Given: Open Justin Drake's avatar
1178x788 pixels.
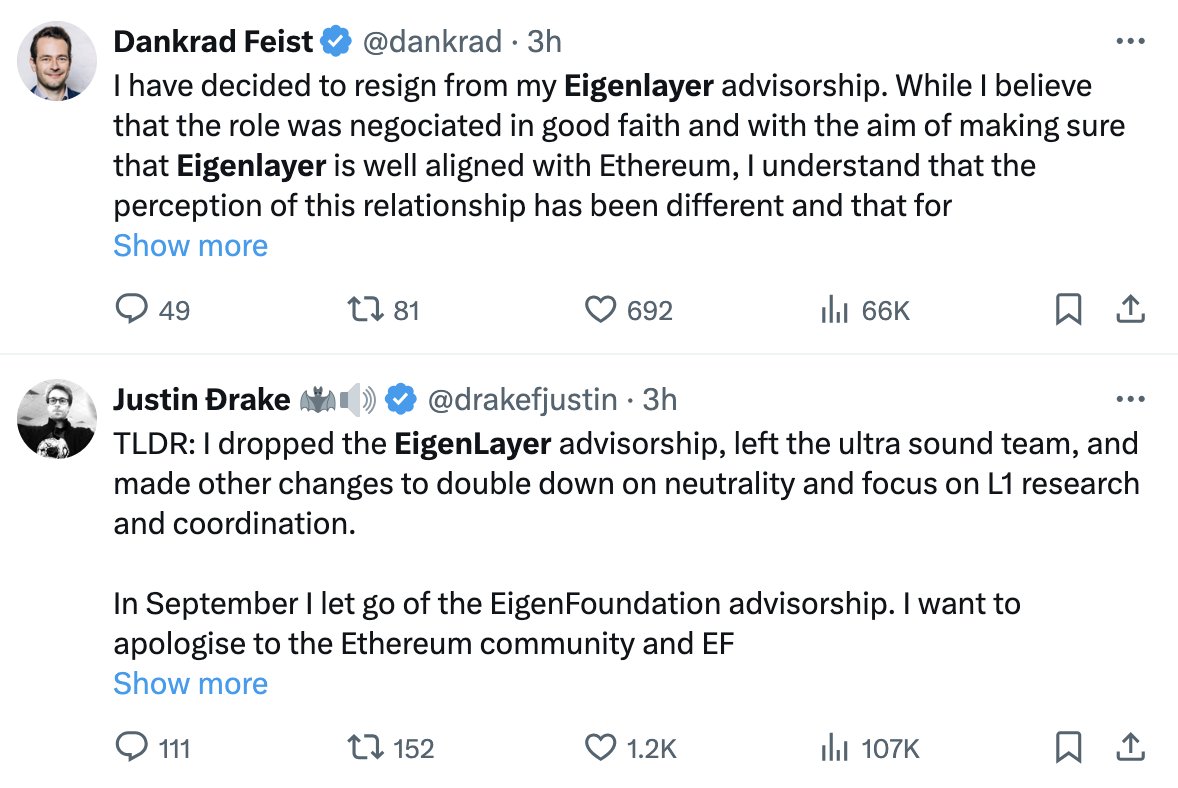Looking at the screenshot, I should (x=57, y=419).
